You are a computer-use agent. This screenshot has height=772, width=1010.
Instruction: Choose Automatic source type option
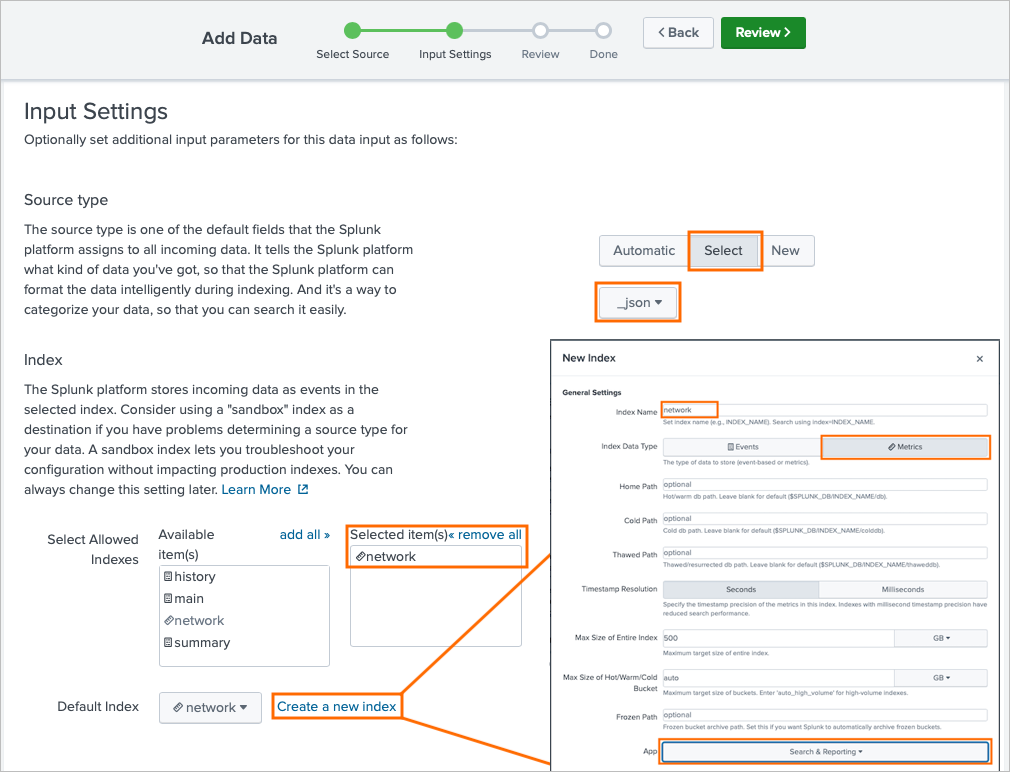[644, 250]
